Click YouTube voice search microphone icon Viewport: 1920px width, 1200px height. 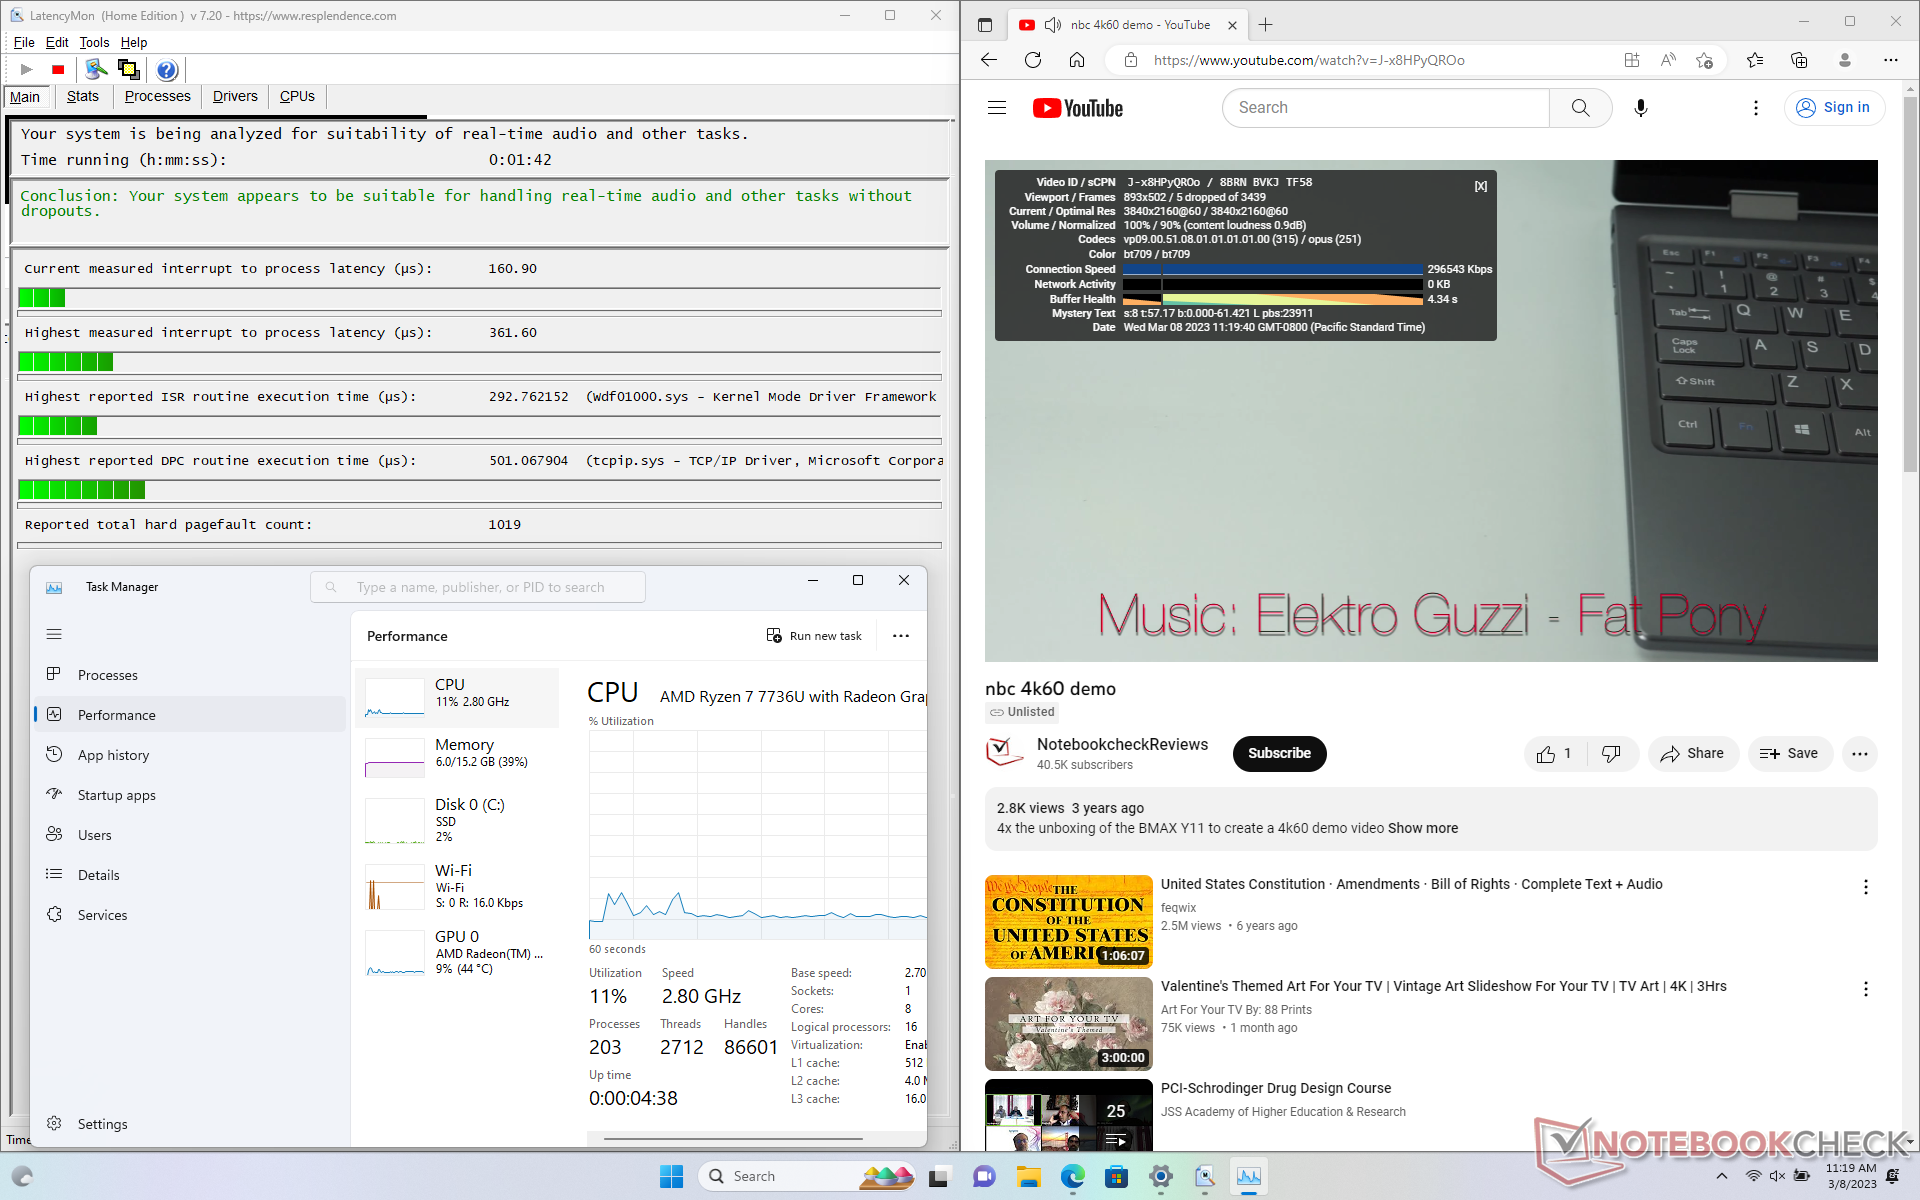click(x=1640, y=108)
